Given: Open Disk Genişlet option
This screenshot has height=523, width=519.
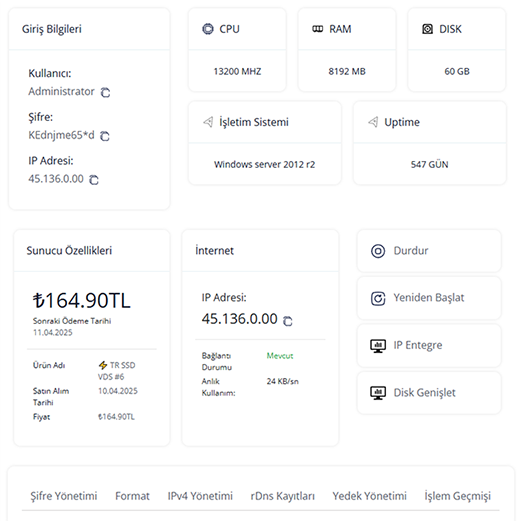Looking at the screenshot, I should pyautogui.click(x=429, y=393).
